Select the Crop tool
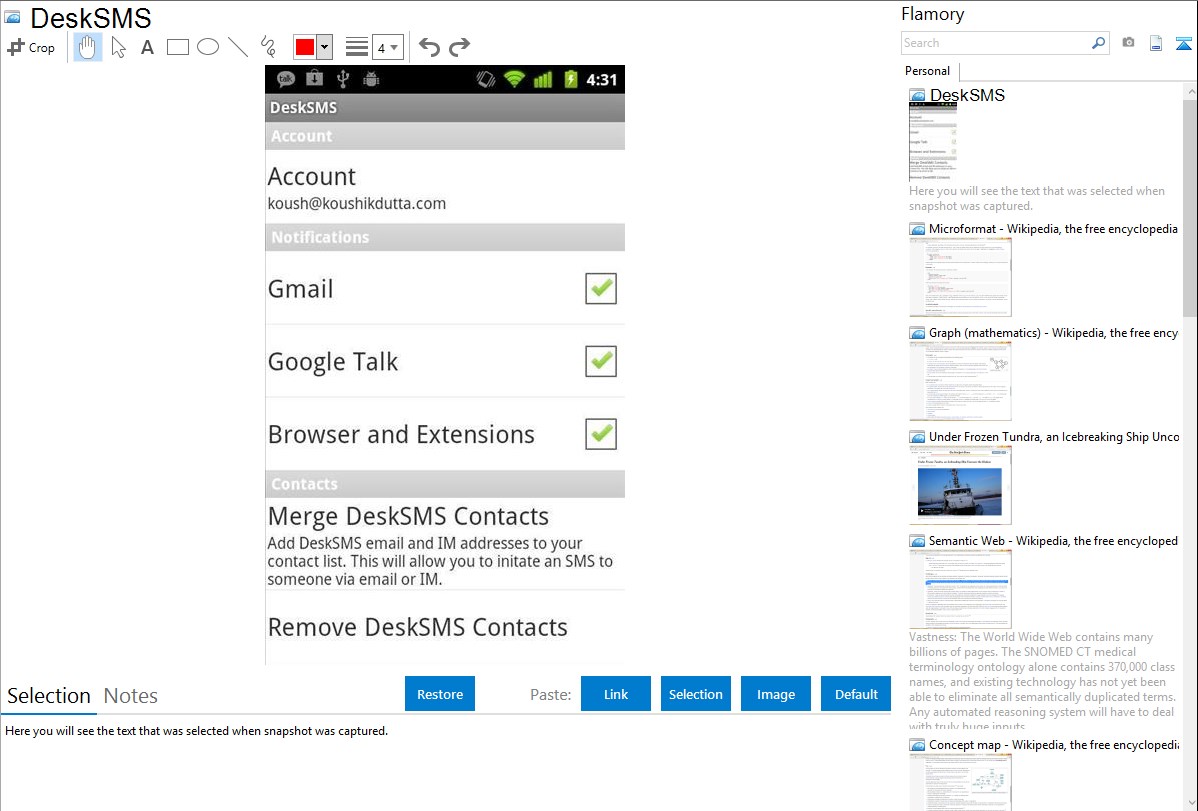The height and width of the screenshot is (811, 1198). pyautogui.click(x=31, y=47)
